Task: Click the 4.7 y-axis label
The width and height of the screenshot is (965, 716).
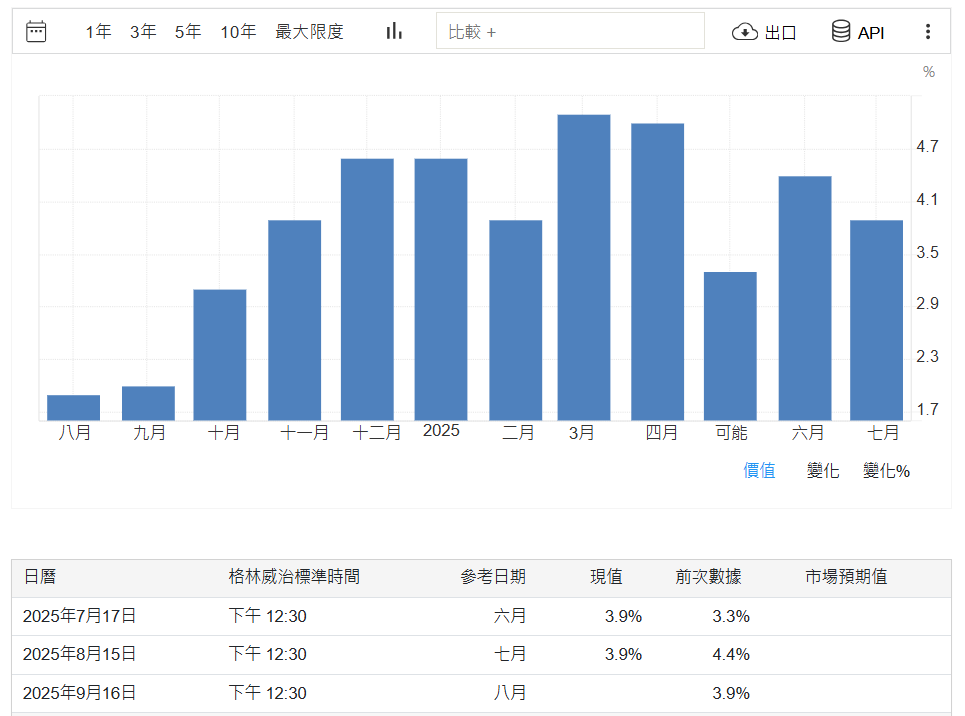Action: click(927, 147)
